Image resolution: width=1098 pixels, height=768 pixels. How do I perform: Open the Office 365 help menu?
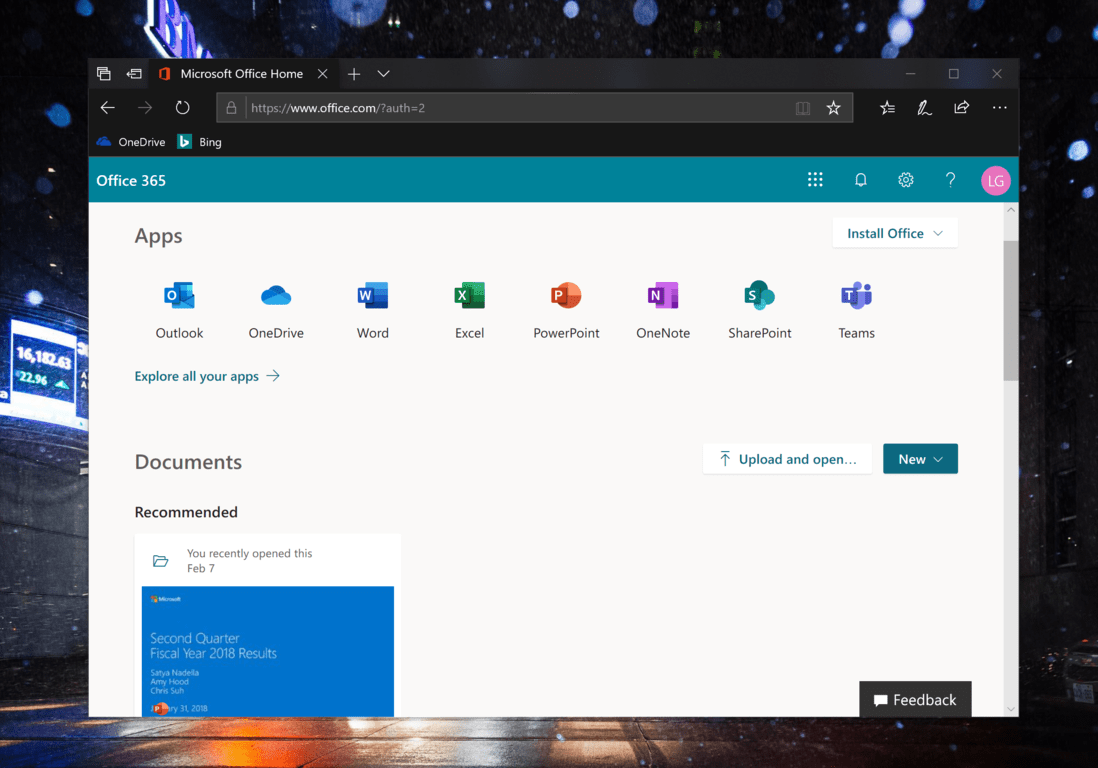950,180
